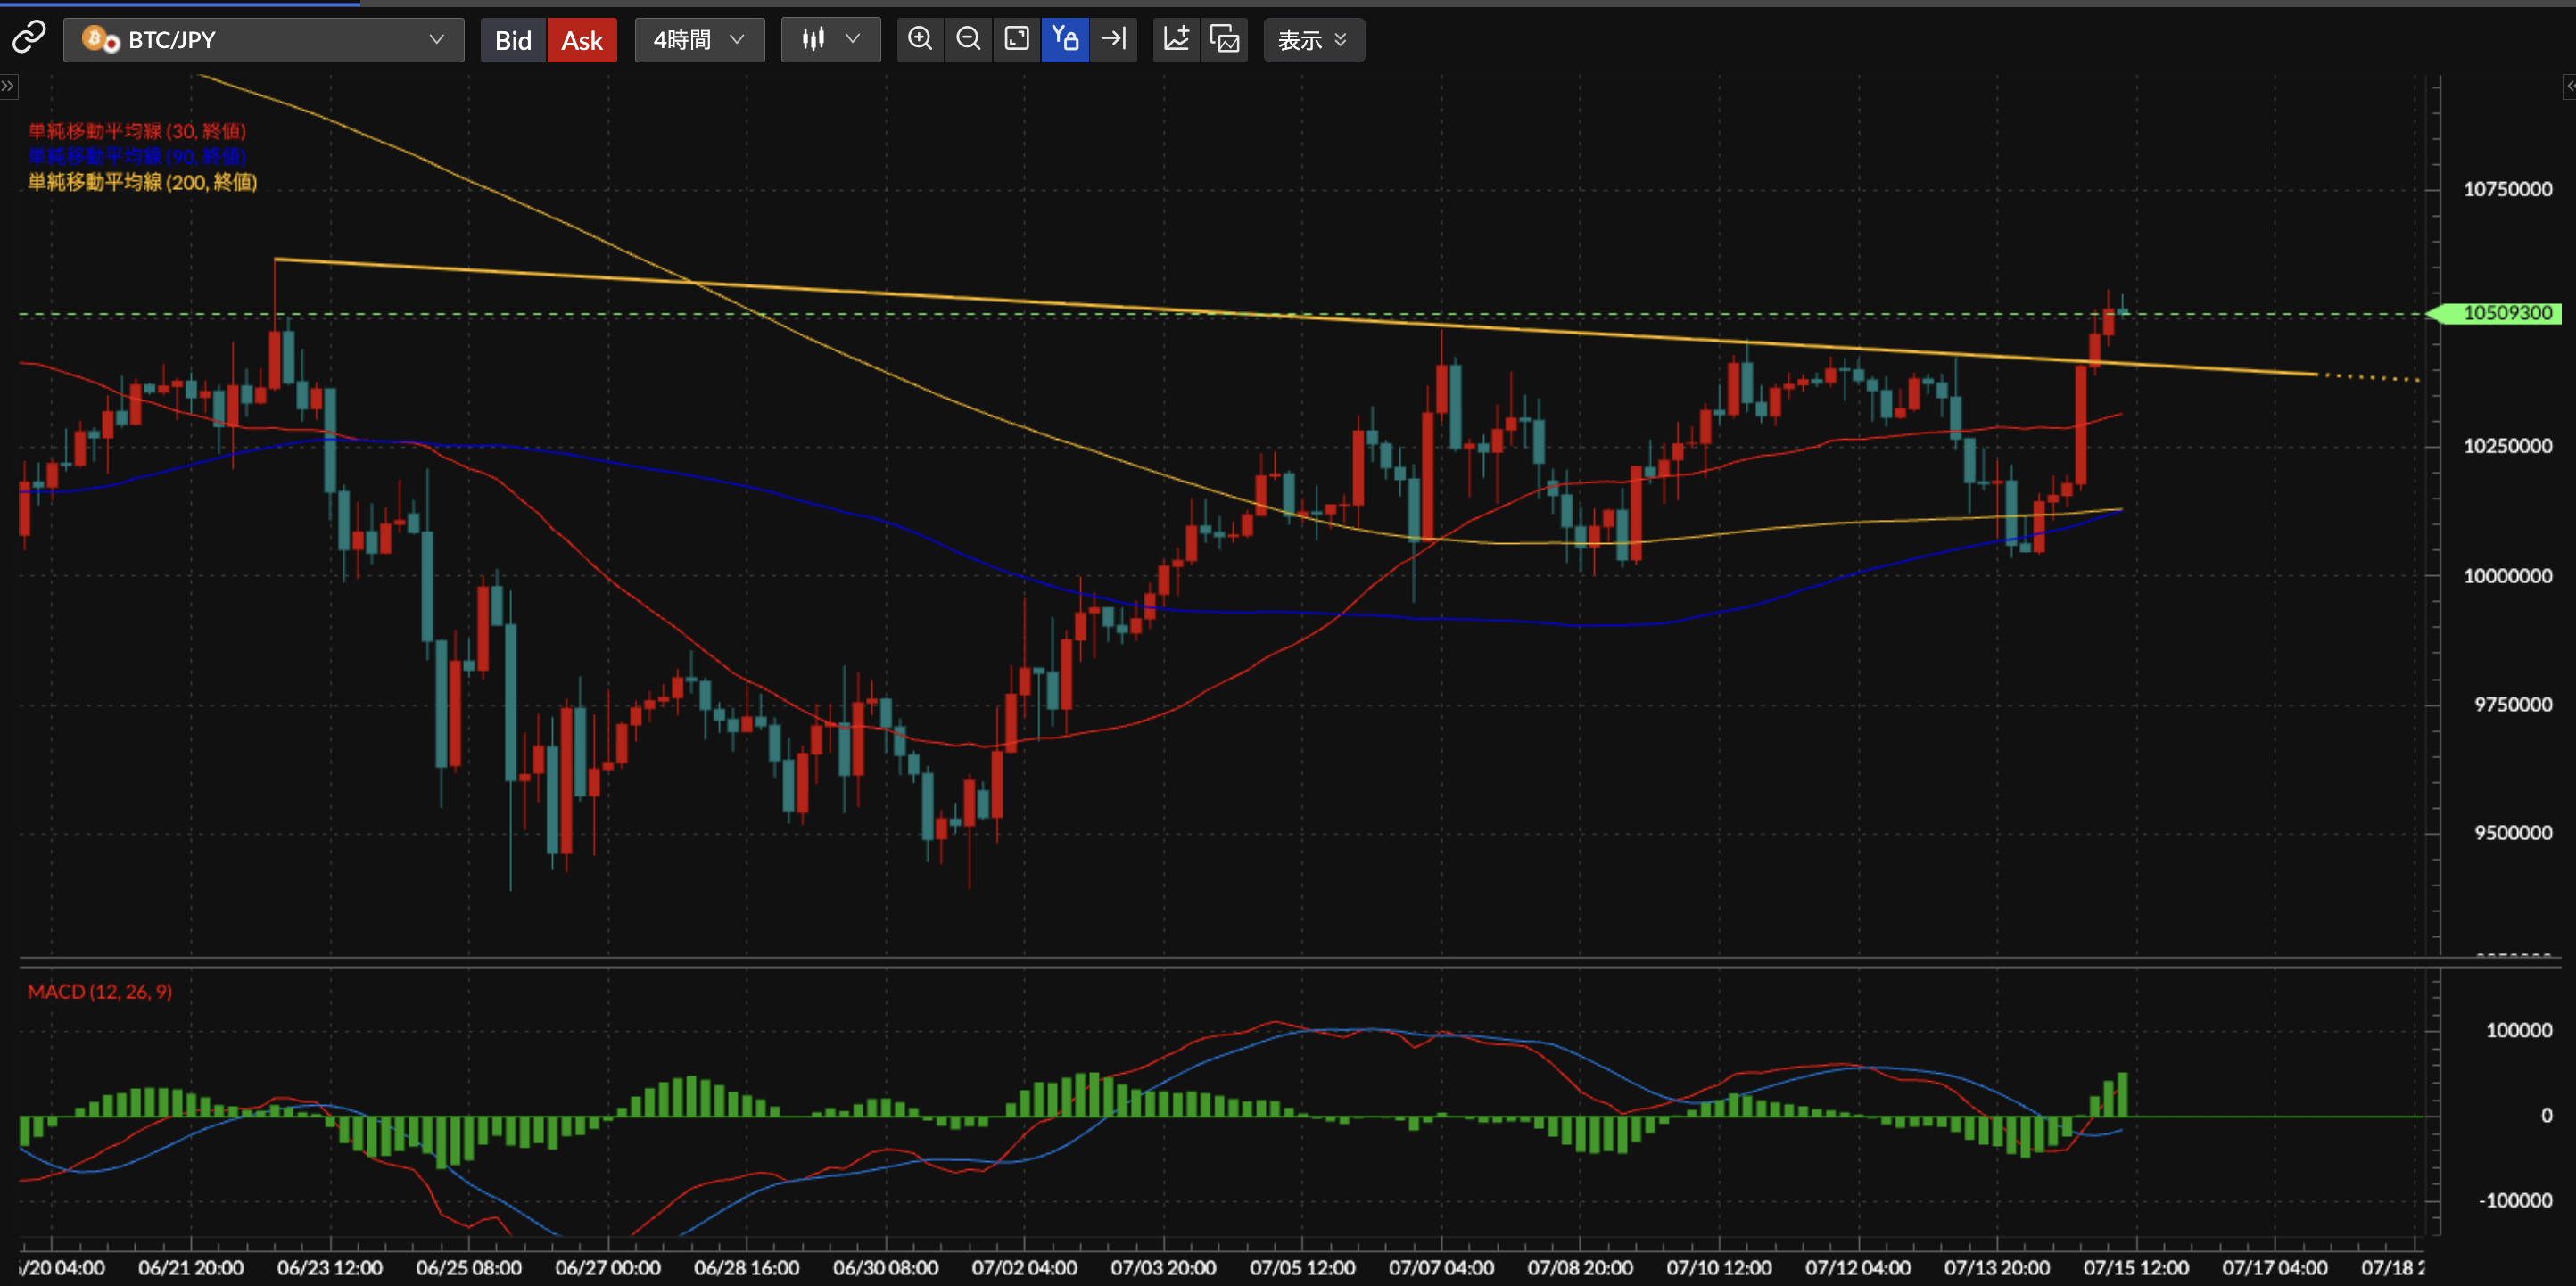Screen dimensions: 2576x1286
Task: Click the 10250000 price axis label
Action: pyautogui.click(x=2507, y=446)
